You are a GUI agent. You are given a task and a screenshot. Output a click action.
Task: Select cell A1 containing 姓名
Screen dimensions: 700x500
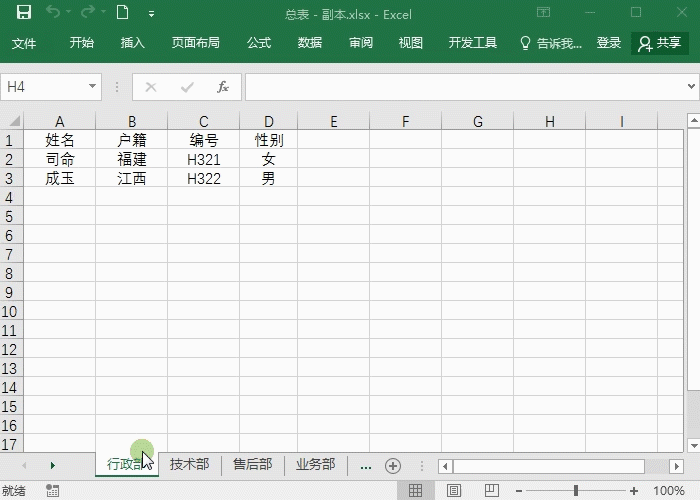tap(59, 140)
